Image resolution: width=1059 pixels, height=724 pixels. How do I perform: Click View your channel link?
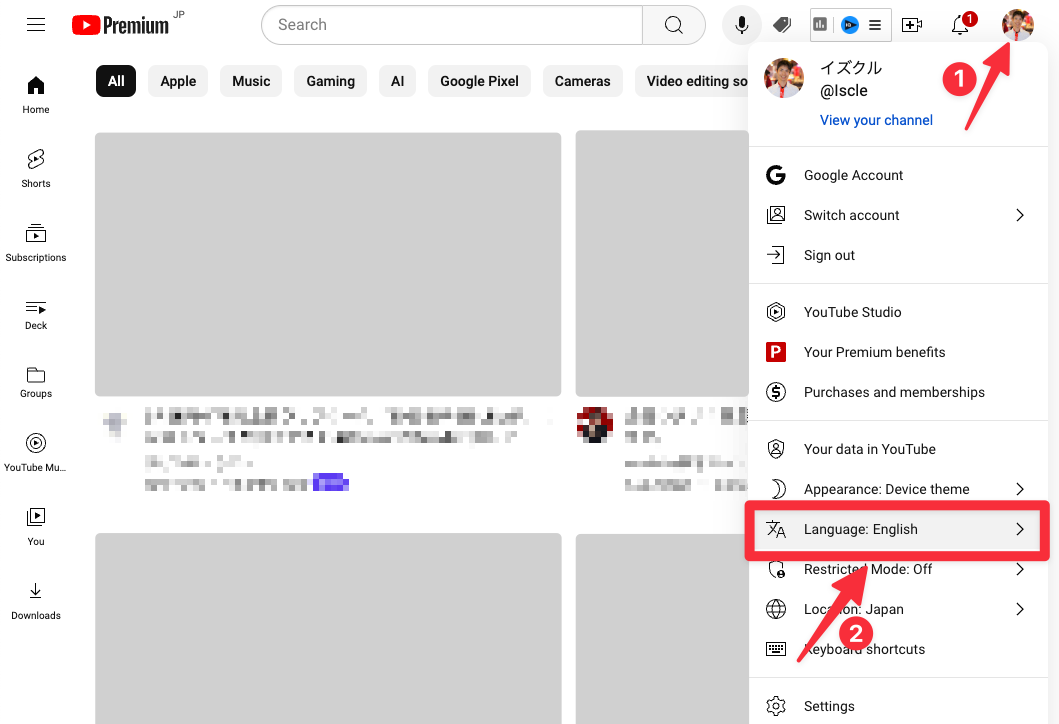point(876,120)
